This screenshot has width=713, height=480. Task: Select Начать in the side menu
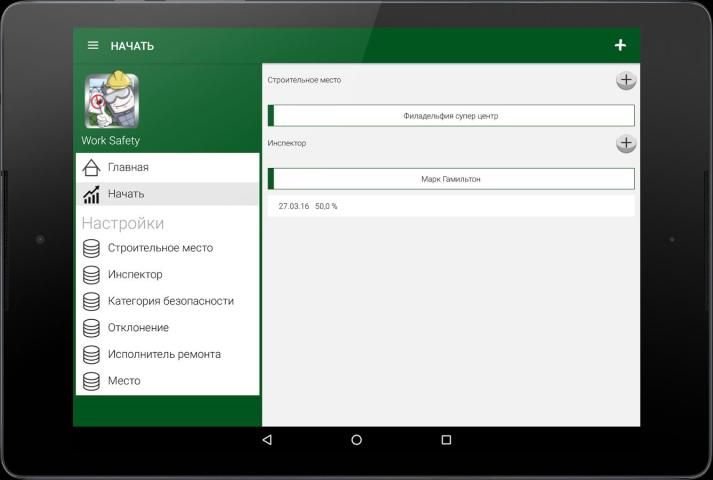point(126,194)
